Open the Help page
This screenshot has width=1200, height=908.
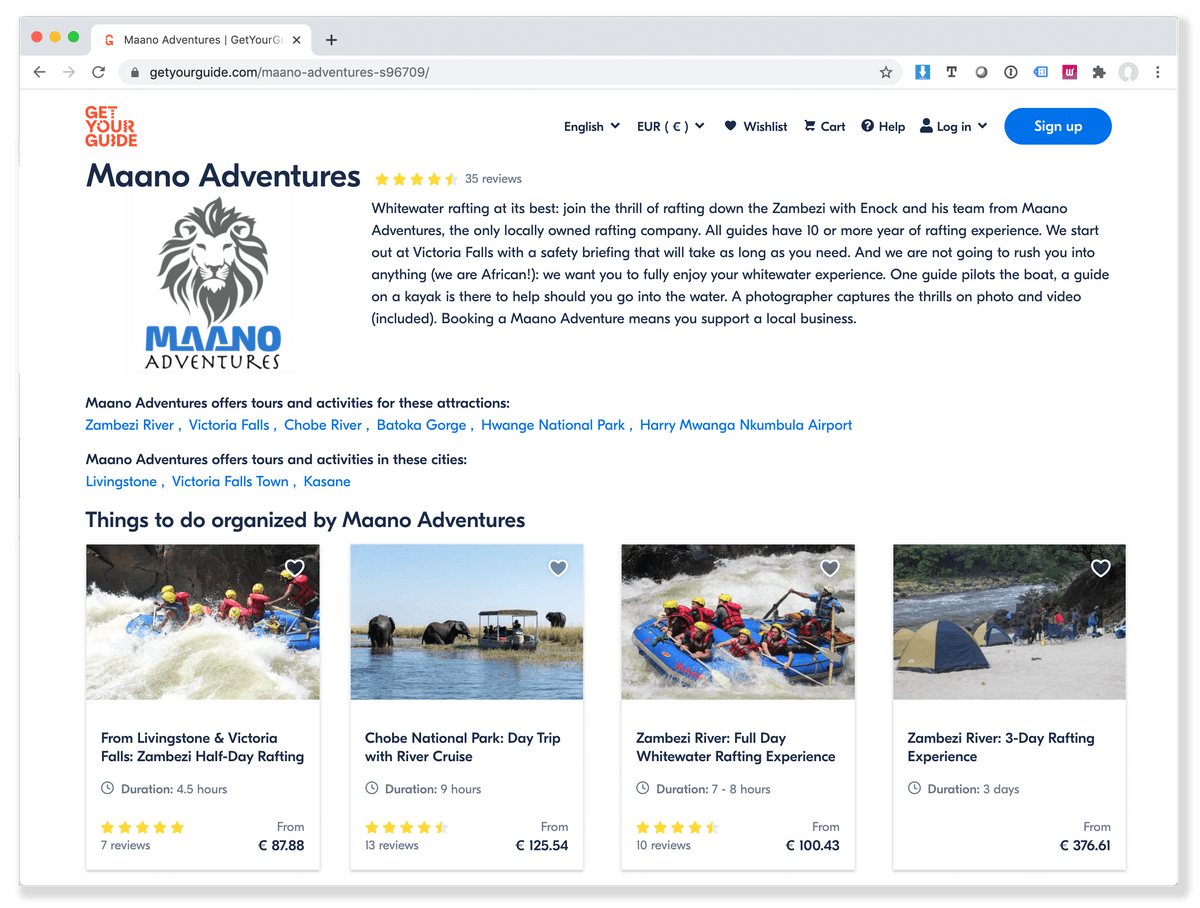[x=883, y=127]
